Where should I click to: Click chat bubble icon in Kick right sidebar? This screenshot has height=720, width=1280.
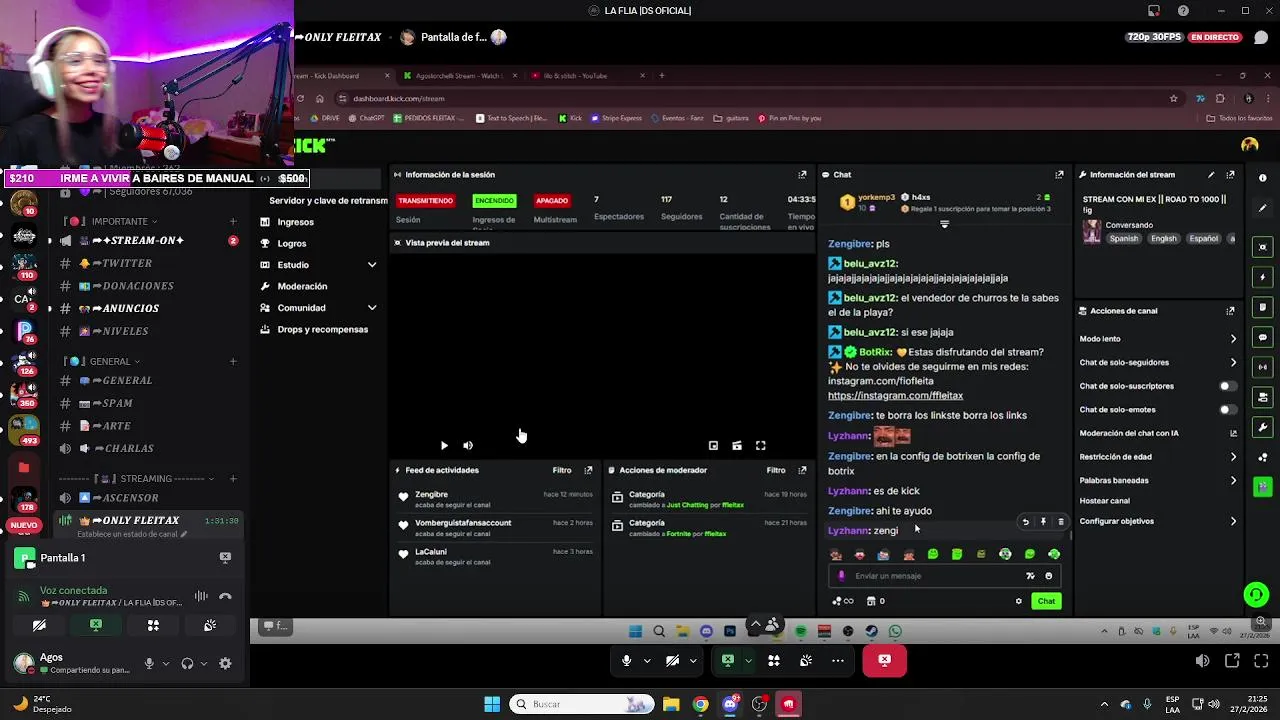(x=1263, y=337)
